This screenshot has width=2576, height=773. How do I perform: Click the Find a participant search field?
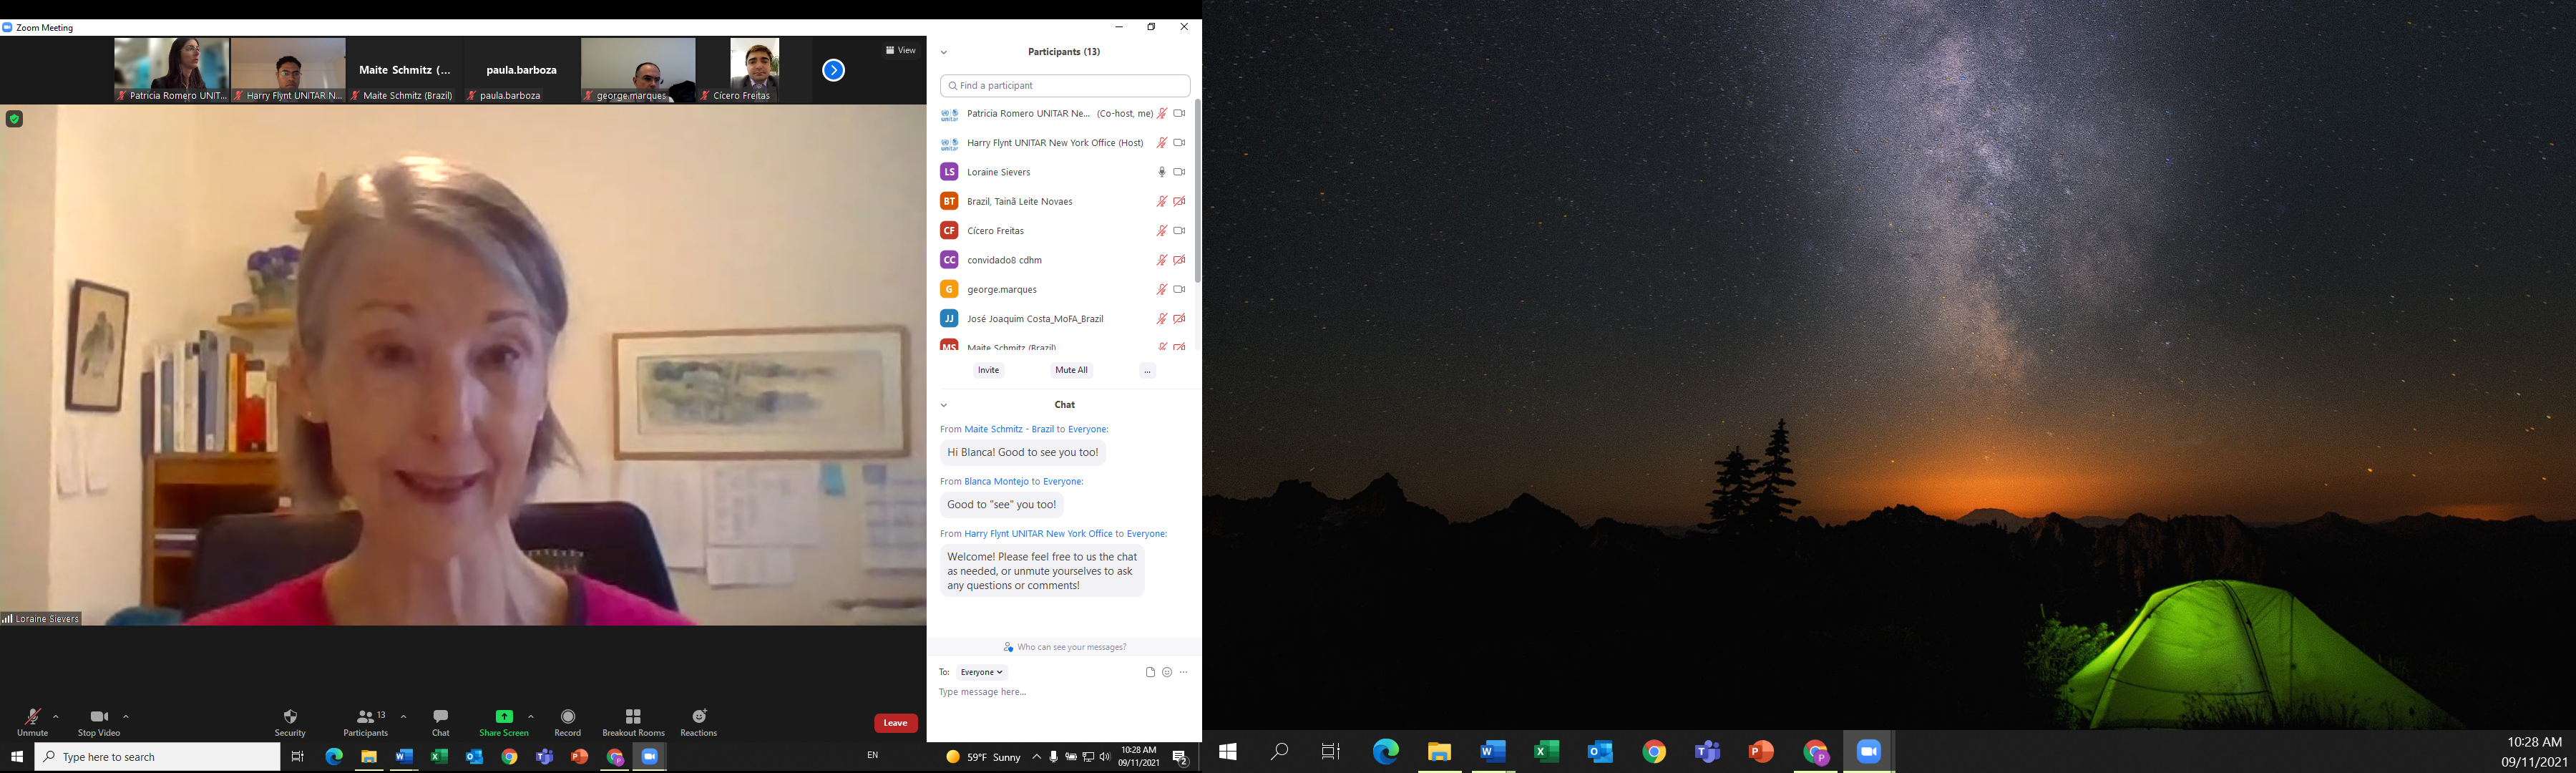pyautogui.click(x=1065, y=86)
